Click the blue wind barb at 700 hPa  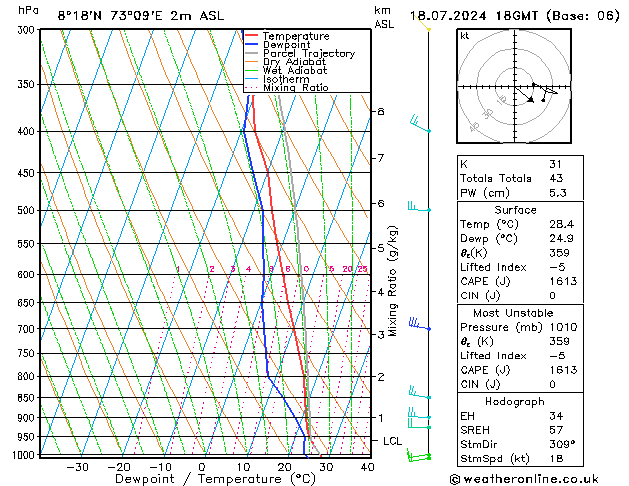tap(418, 324)
